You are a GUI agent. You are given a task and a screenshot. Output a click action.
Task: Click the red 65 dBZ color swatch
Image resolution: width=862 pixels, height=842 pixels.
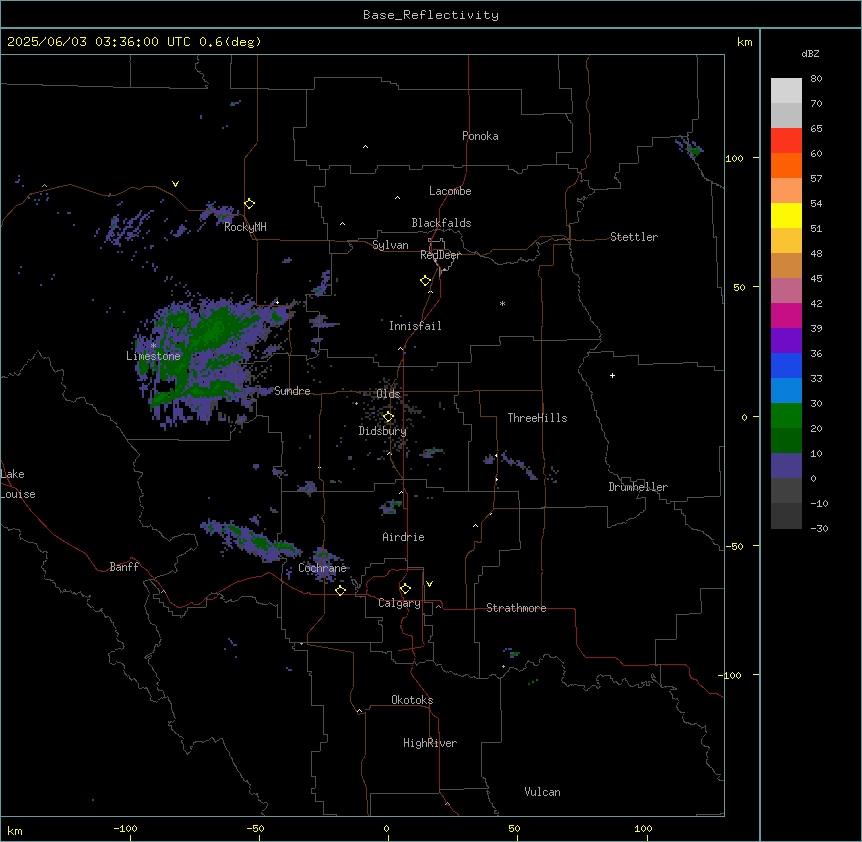click(x=786, y=140)
